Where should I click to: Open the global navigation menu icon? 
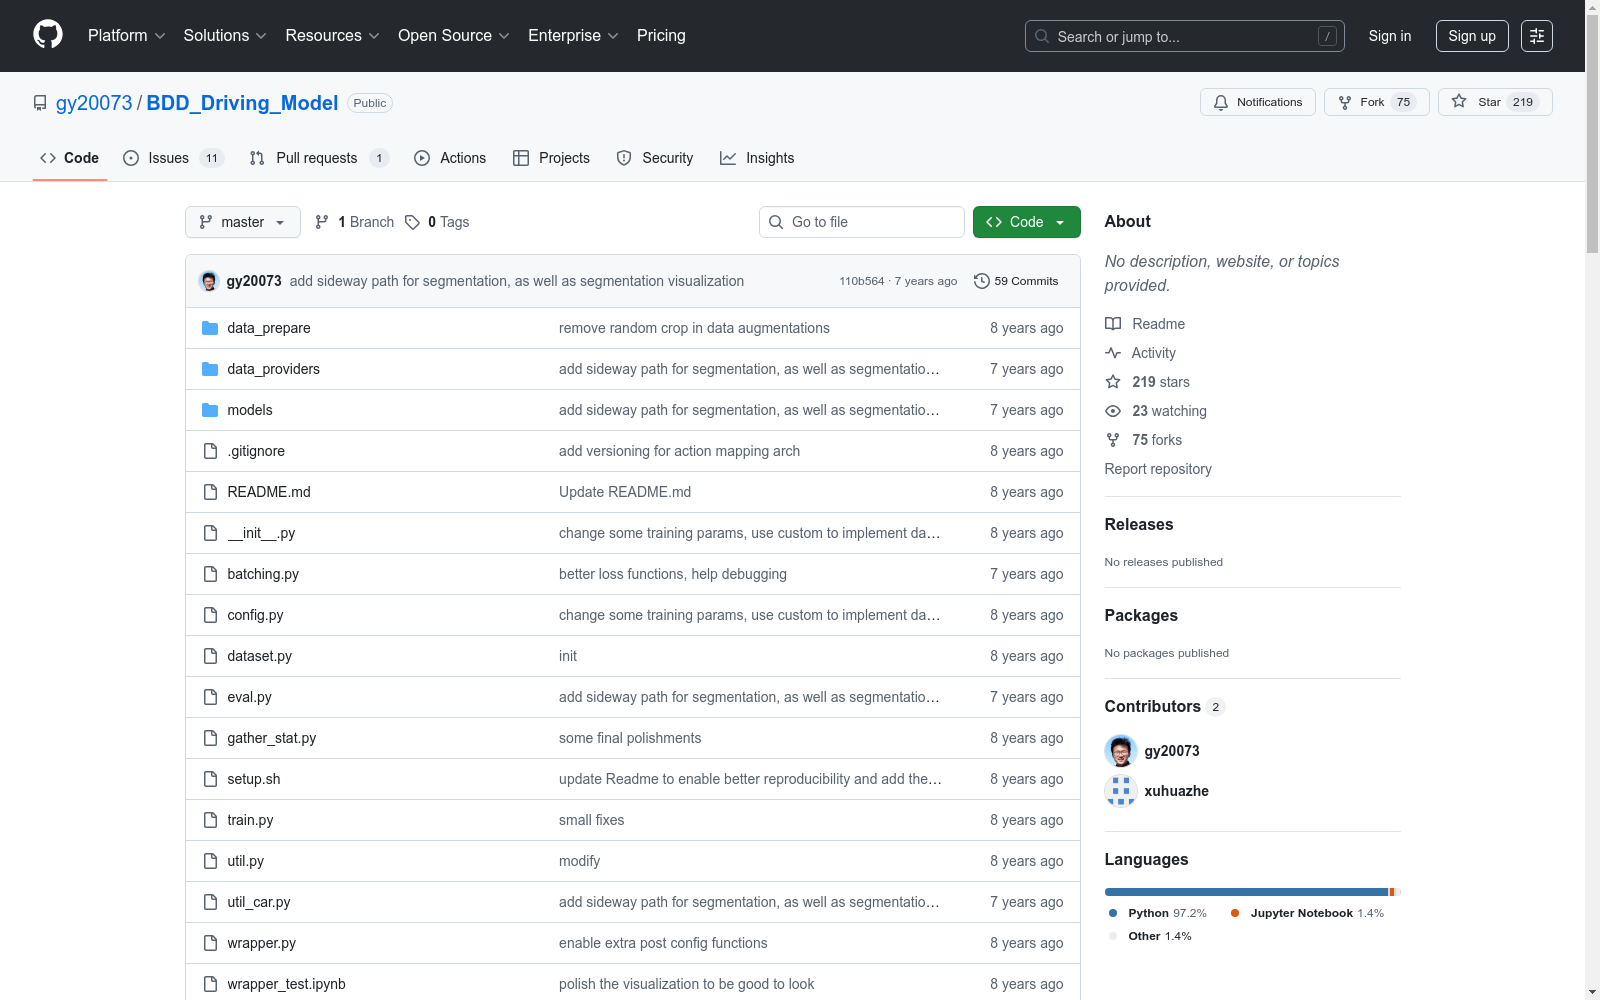1537,36
